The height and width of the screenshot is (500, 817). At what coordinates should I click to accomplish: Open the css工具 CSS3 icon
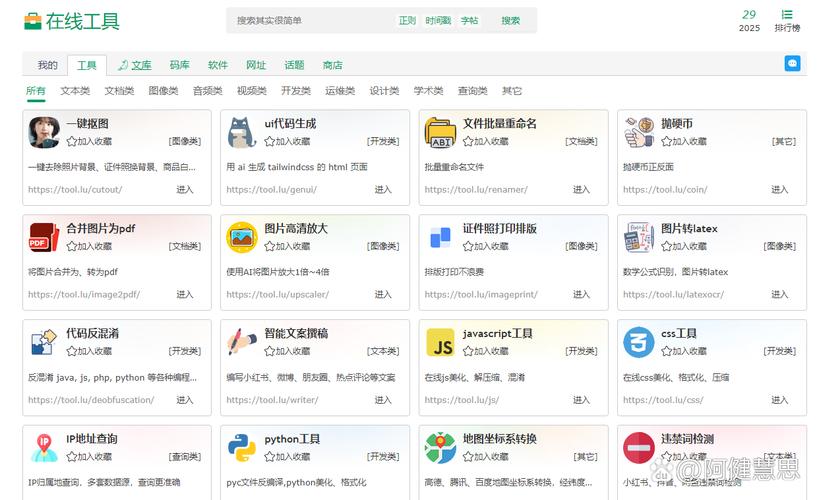click(638, 342)
